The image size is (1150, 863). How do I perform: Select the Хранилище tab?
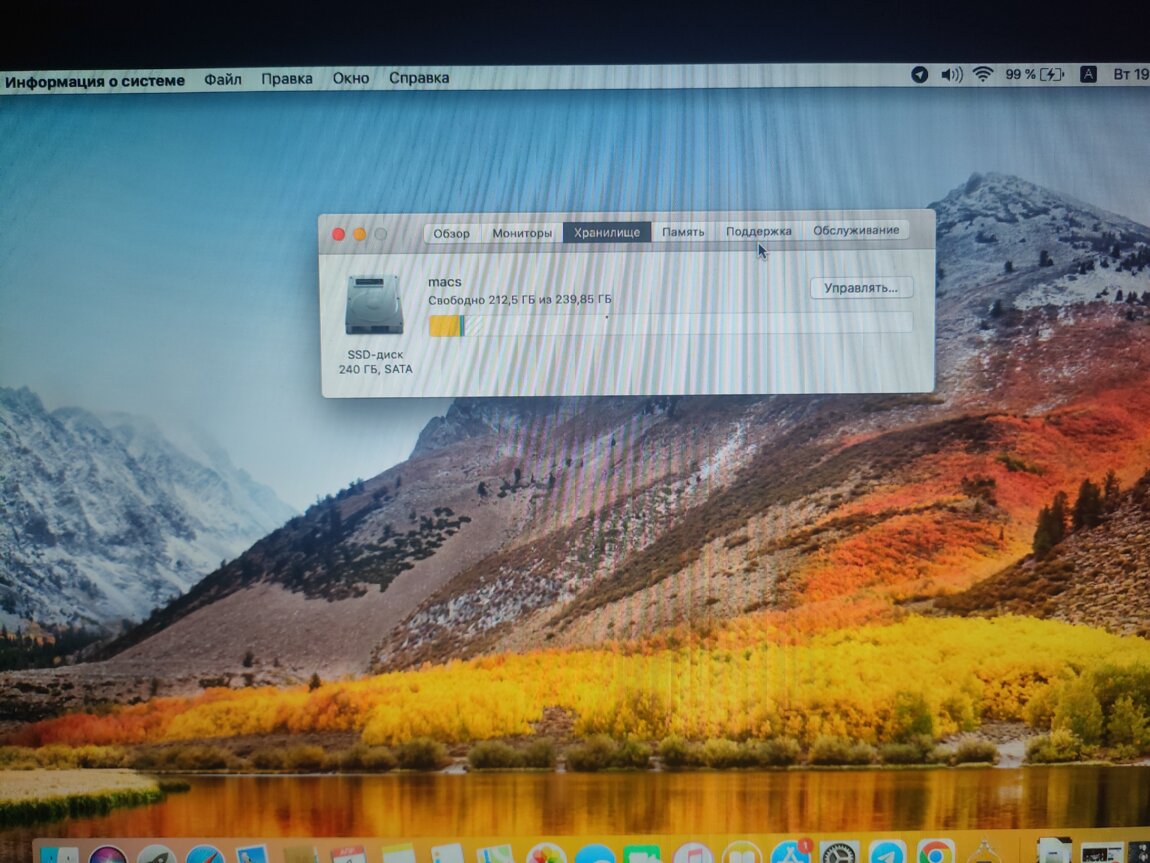(607, 232)
